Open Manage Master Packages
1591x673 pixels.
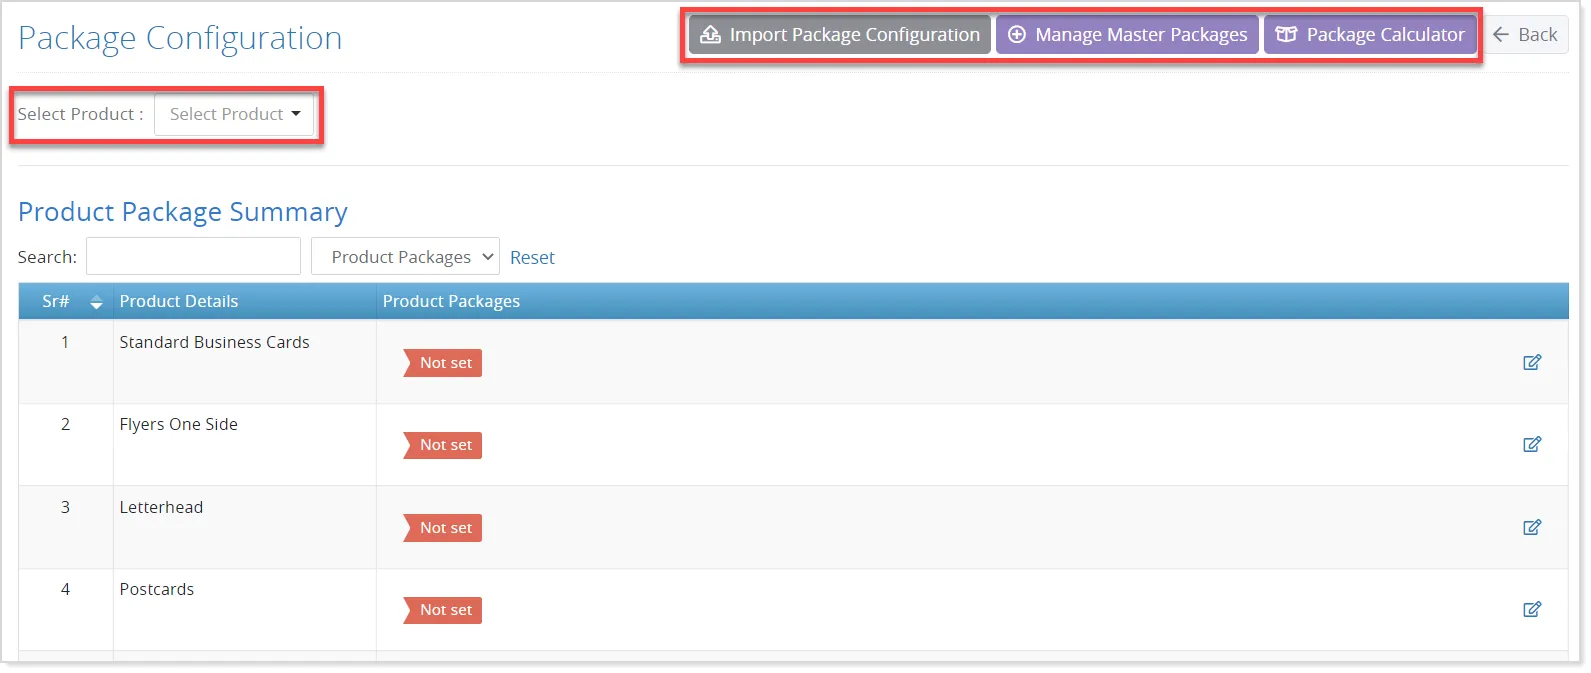pyautogui.click(x=1127, y=35)
